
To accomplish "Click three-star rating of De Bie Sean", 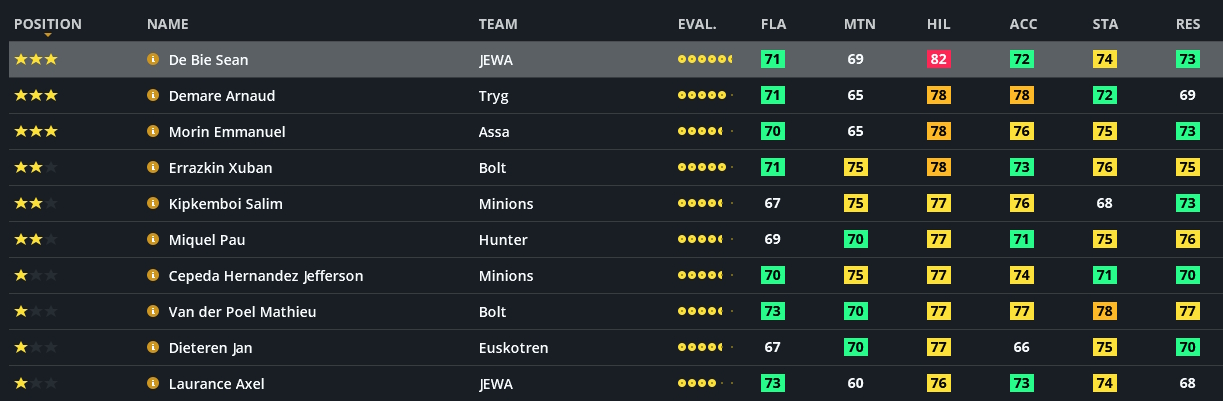I will pos(36,60).
